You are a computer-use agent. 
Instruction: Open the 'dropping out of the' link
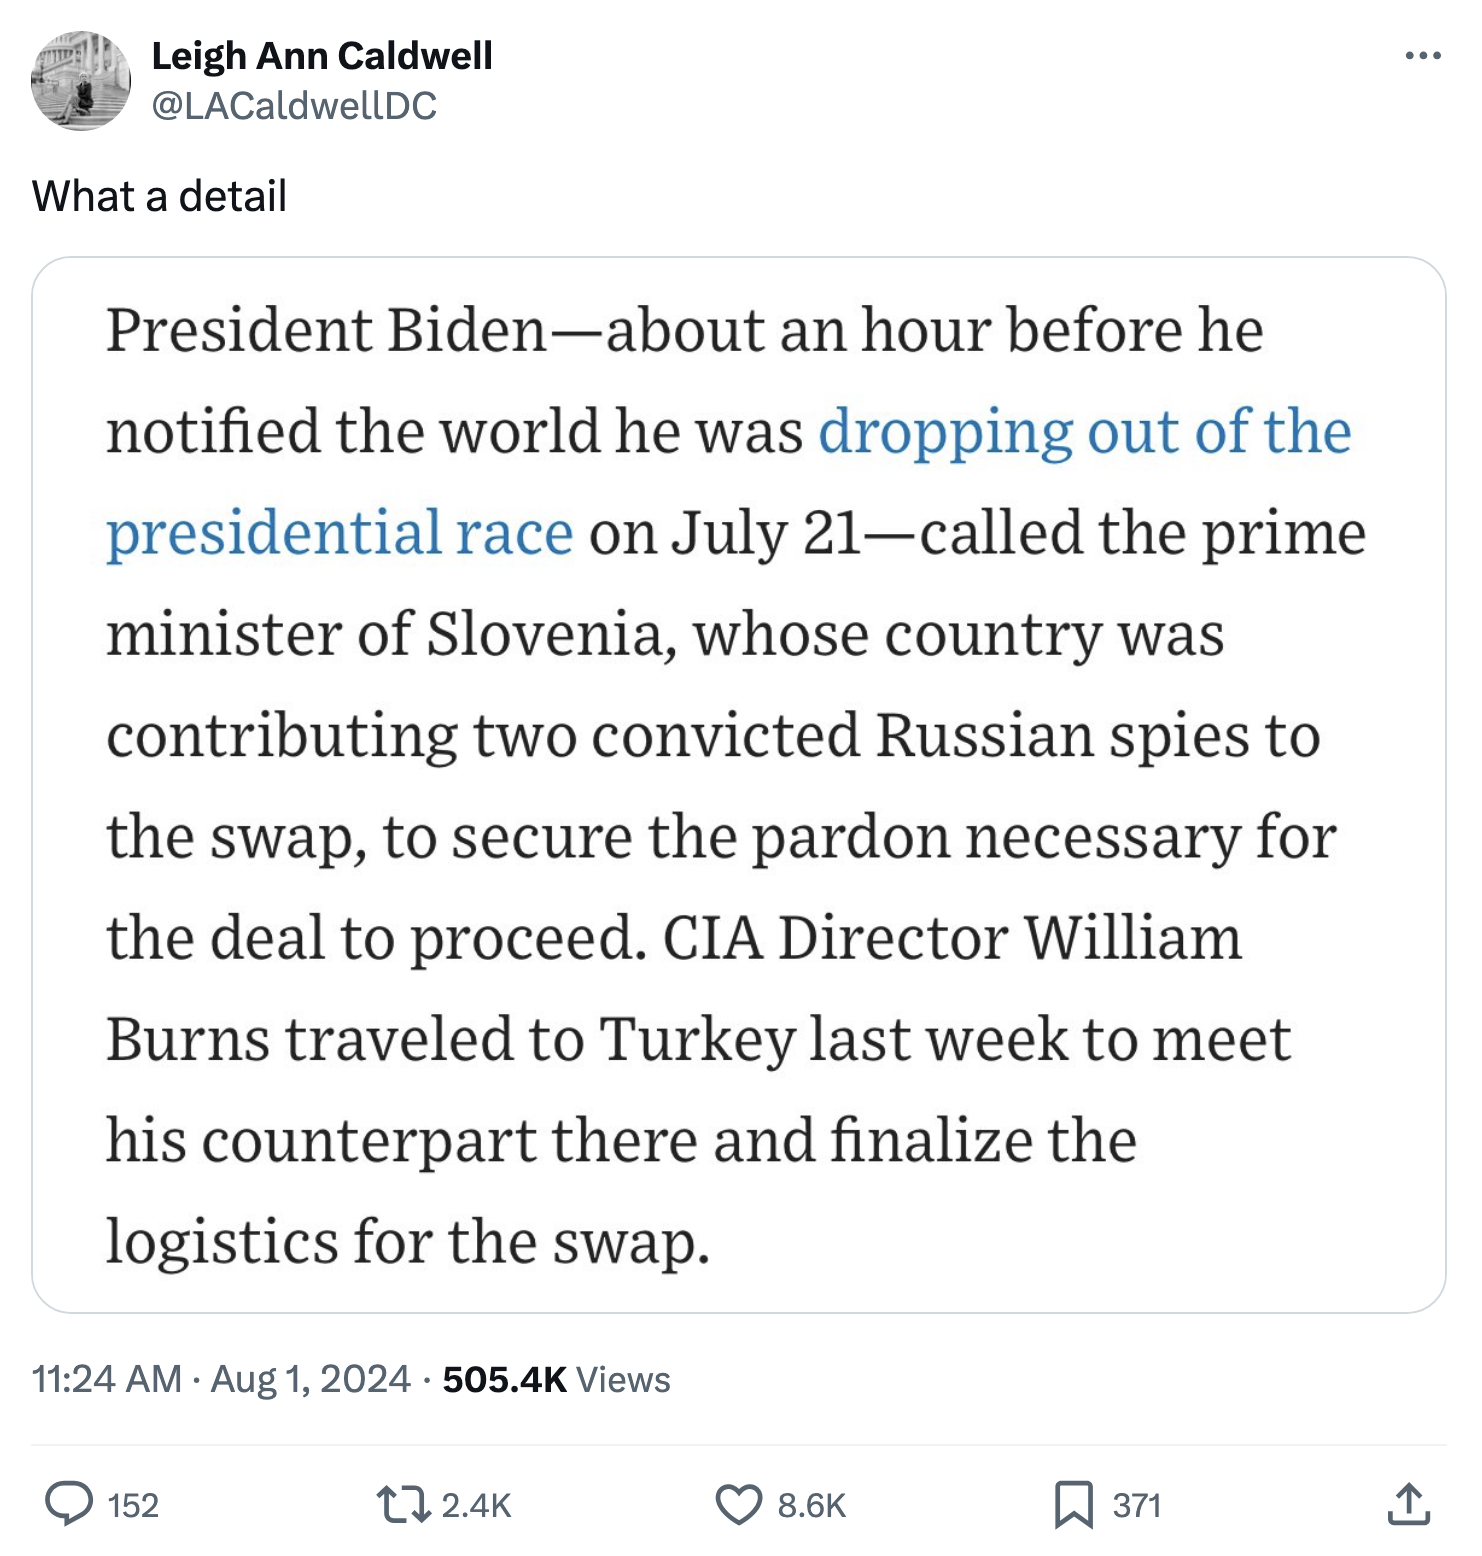click(1084, 432)
